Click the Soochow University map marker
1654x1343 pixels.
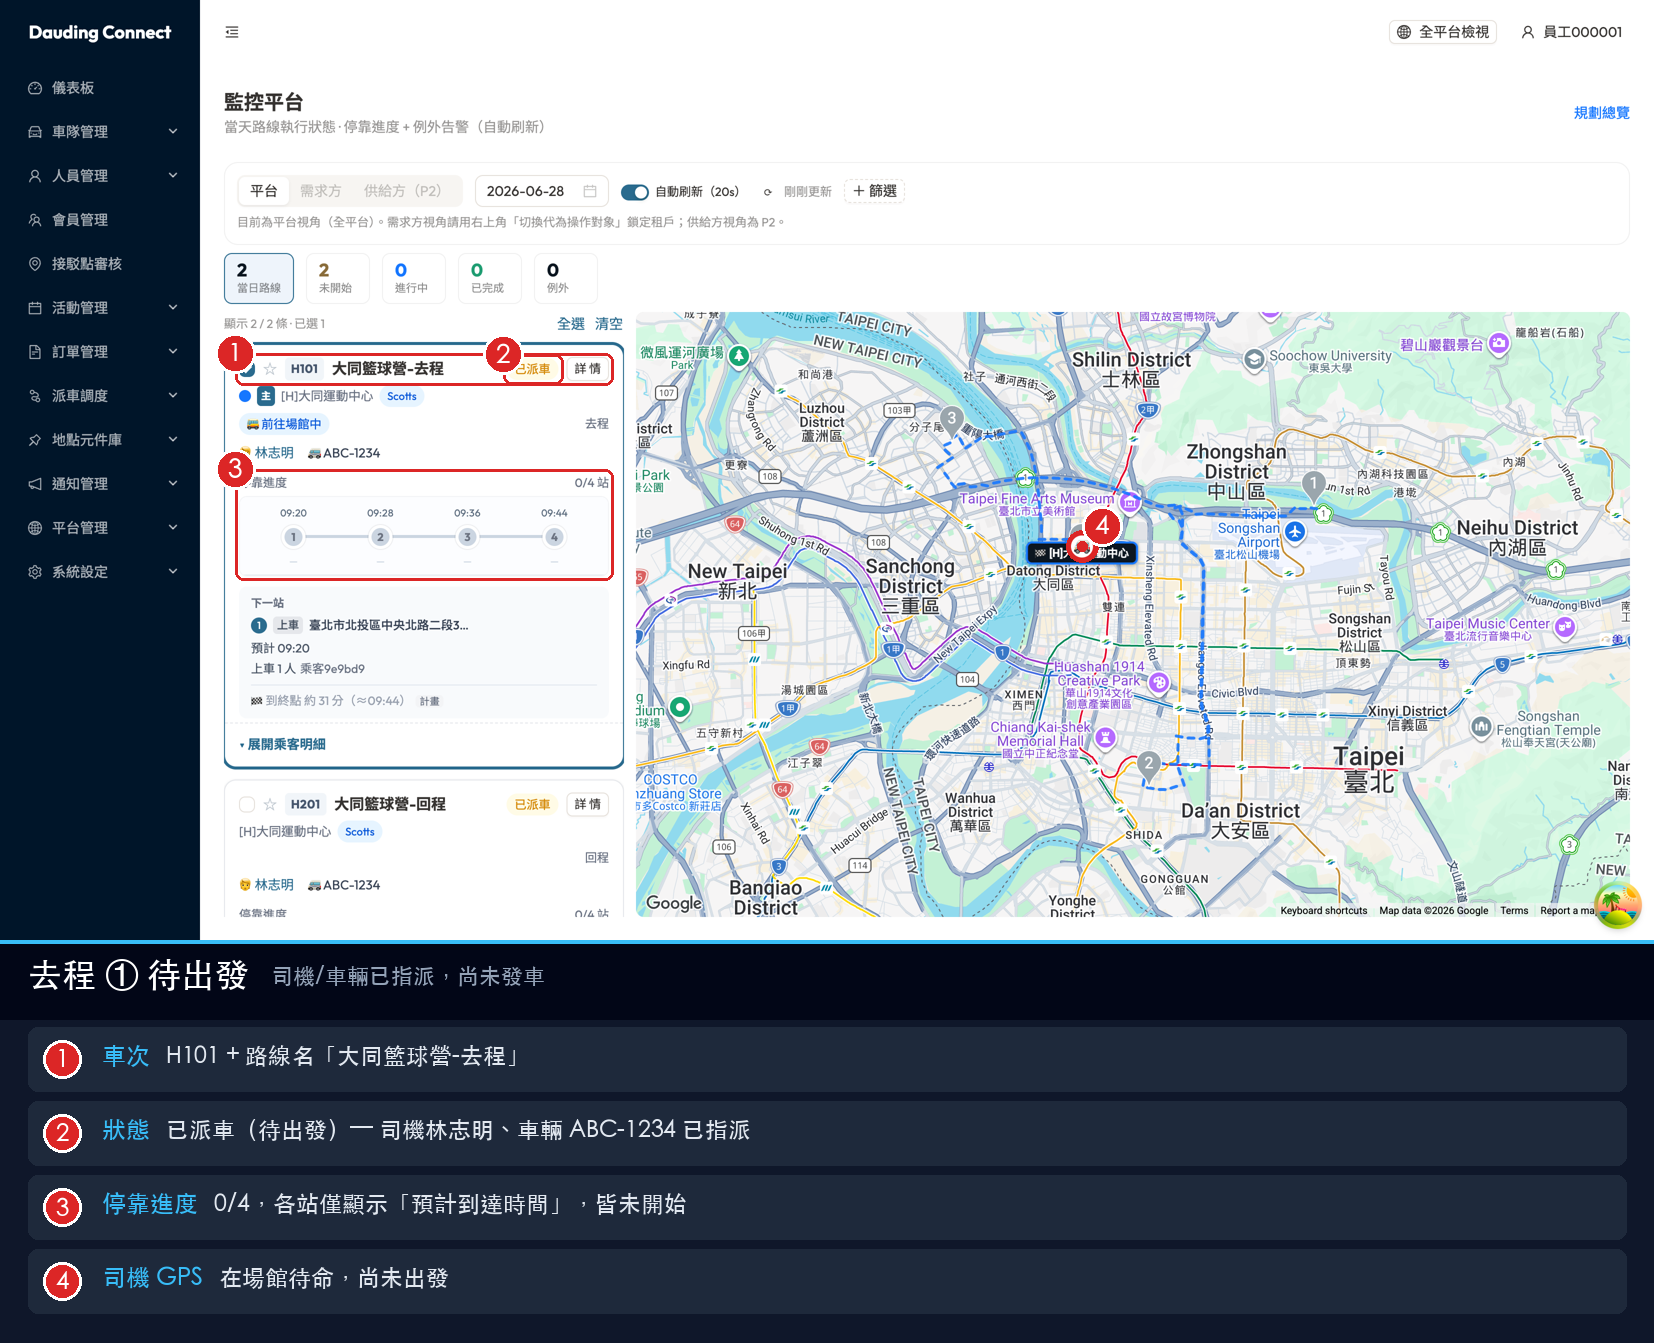point(1254,359)
